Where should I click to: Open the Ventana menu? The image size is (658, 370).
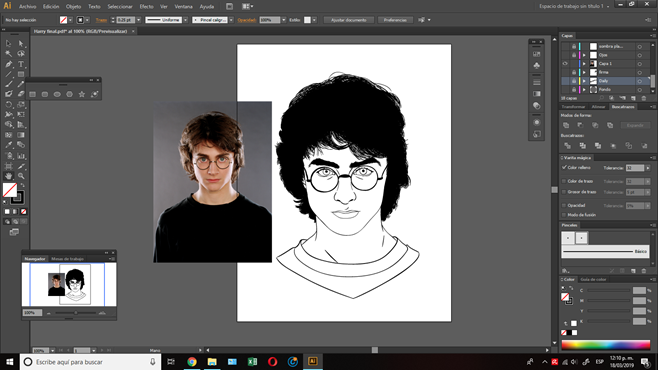tap(183, 7)
